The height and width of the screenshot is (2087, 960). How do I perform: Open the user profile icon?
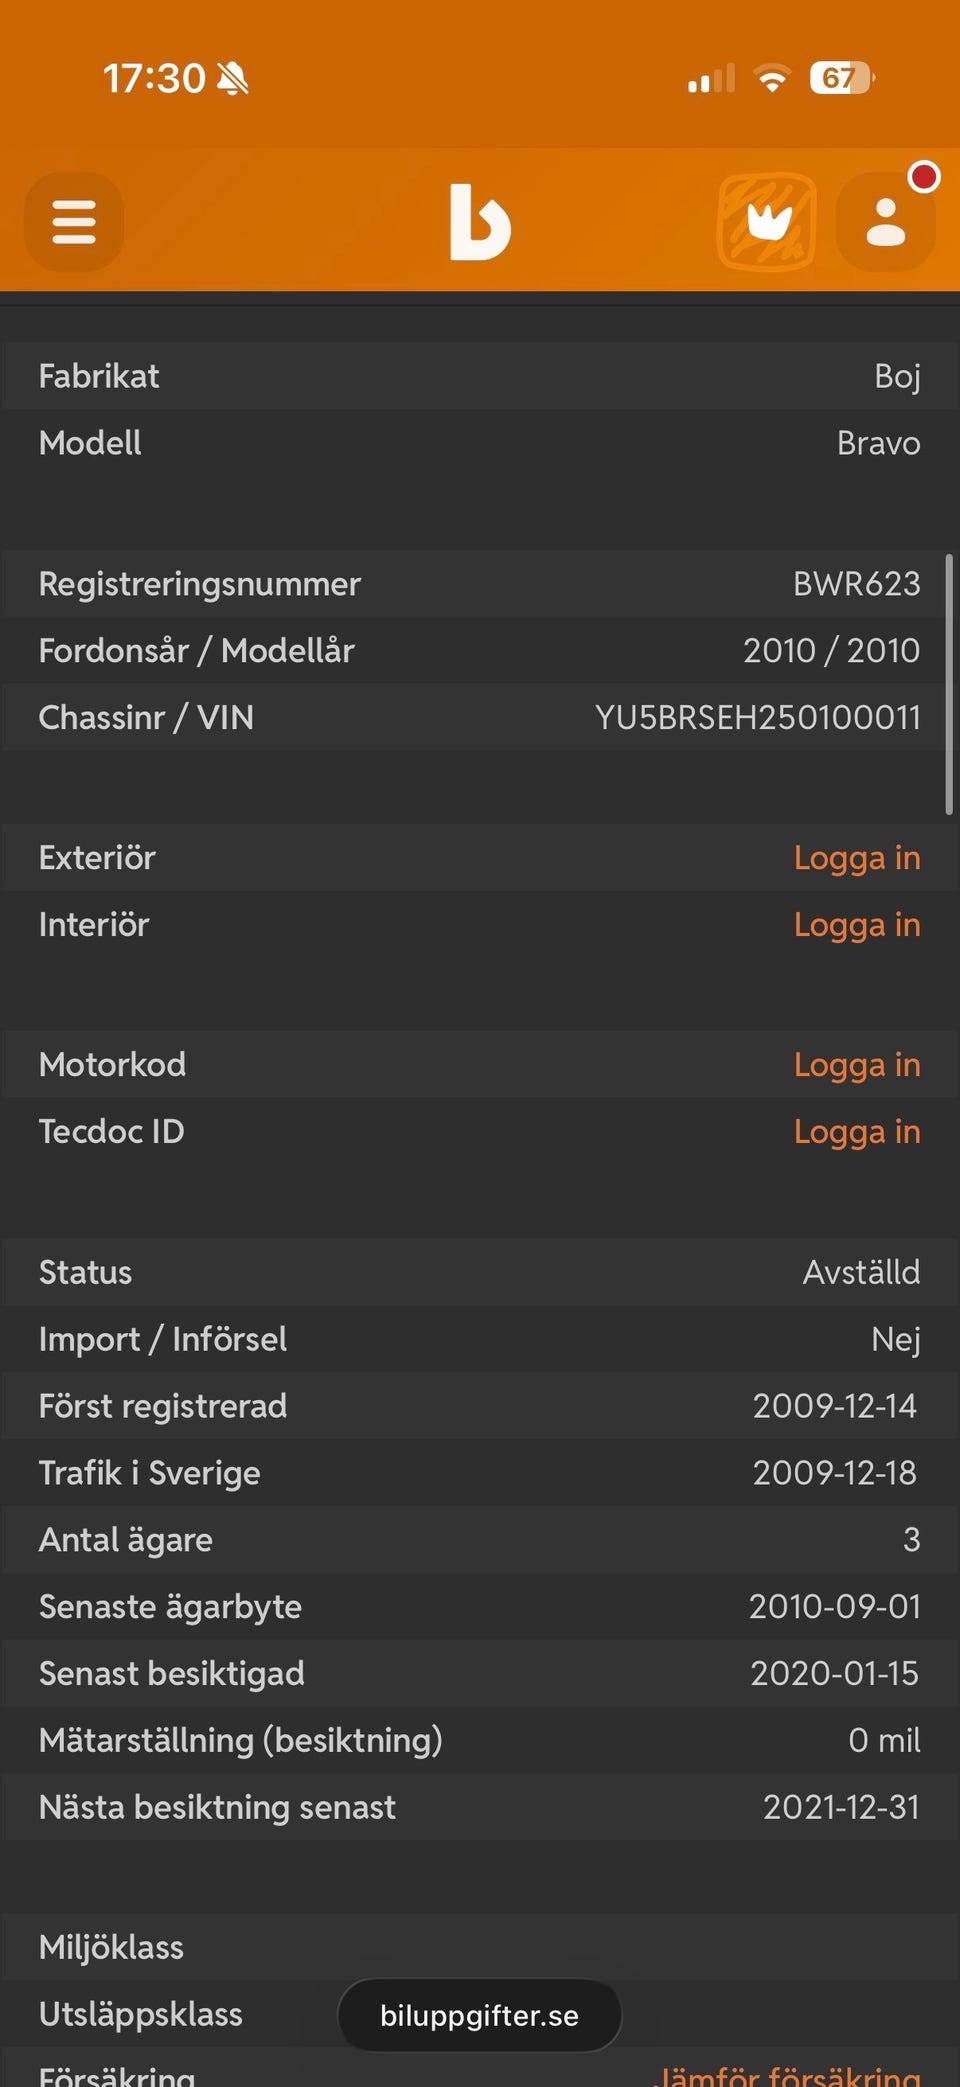pos(885,222)
